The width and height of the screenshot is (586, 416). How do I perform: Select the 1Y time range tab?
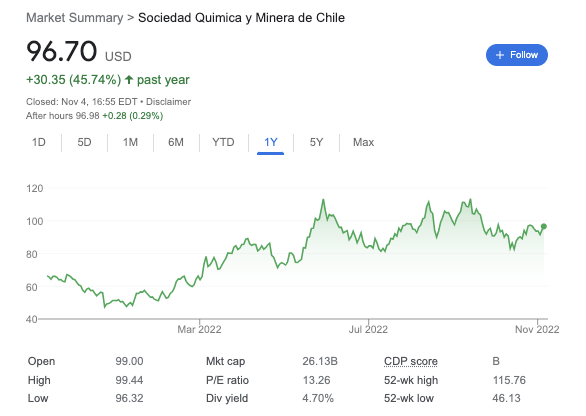[271, 142]
